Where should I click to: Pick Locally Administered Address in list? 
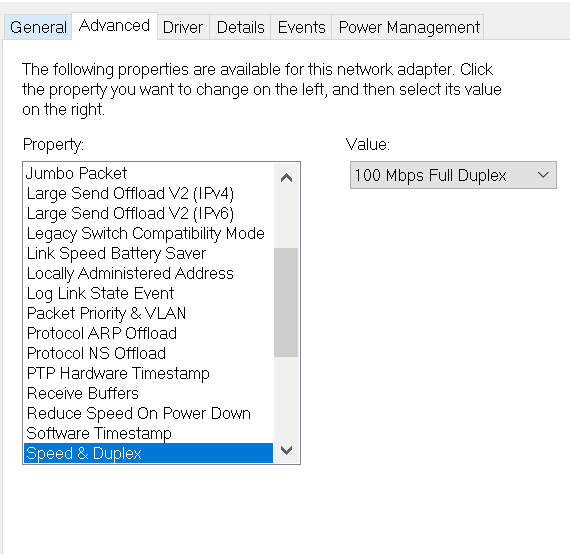(148, 273)
